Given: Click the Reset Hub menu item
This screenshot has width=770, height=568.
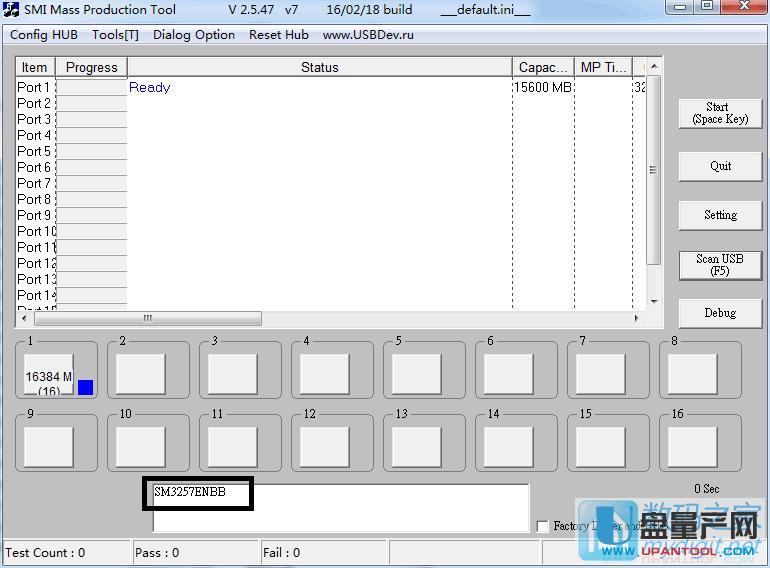Looking at the screenshot, I should point(279,35).
